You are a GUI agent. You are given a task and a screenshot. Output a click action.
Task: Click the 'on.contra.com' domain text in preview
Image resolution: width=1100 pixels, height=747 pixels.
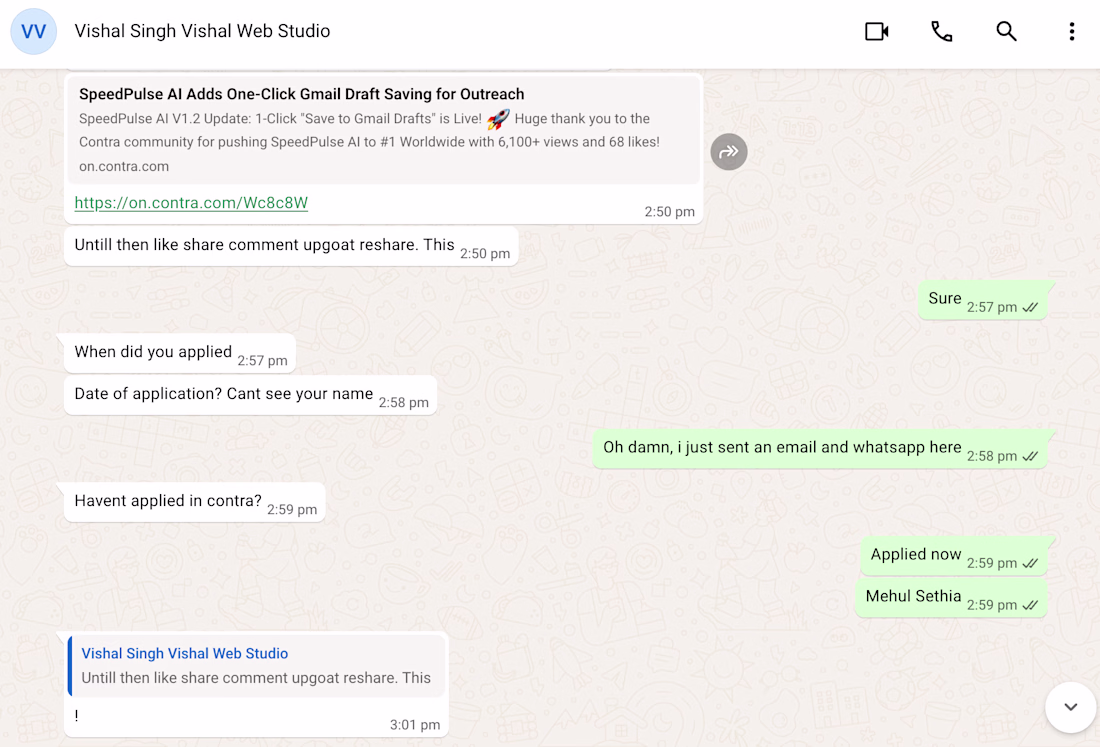[x=124, y=166]
